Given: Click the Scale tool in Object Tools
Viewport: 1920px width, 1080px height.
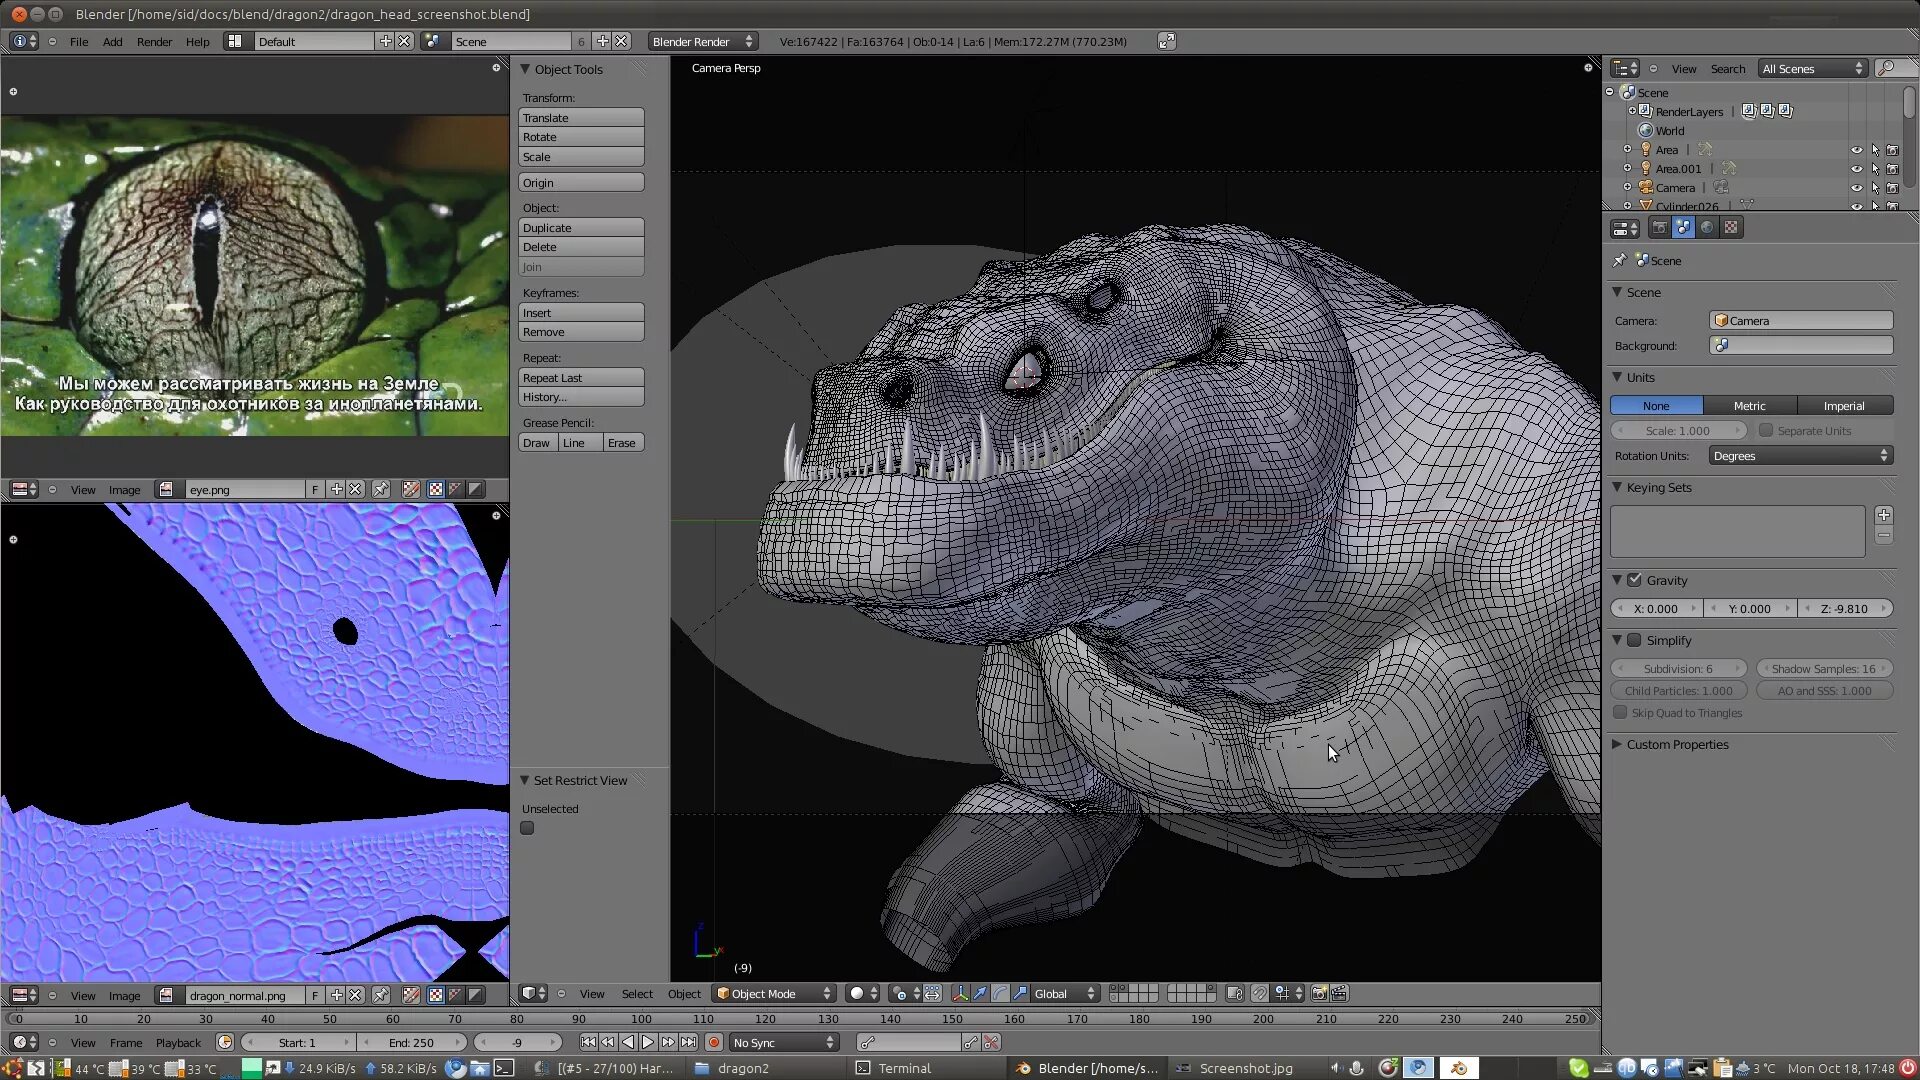Looking at the screenshot, I should point(582,156).
